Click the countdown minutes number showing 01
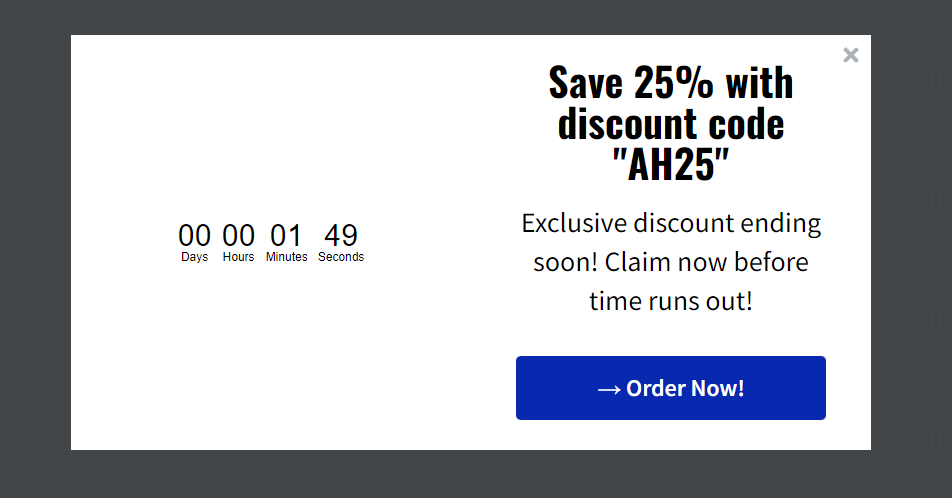Screen dimensions: 952x498 point(286,236)
